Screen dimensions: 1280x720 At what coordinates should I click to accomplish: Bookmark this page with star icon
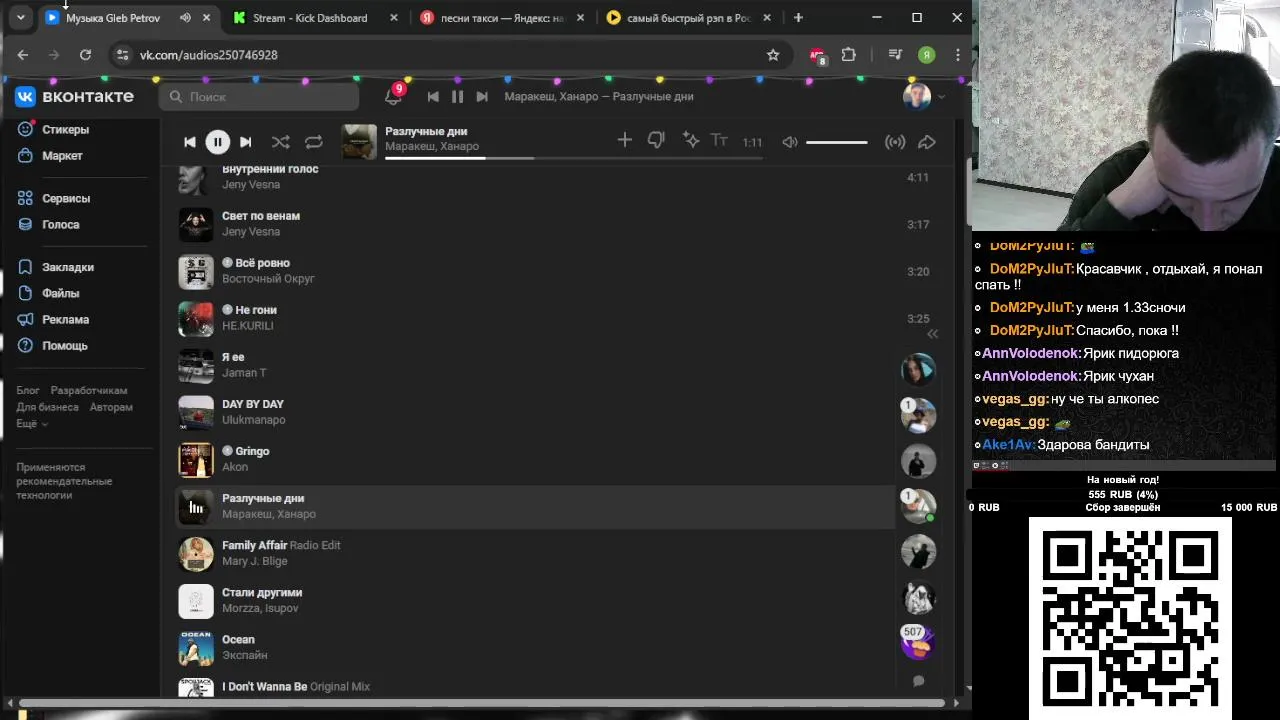(773, 55)
